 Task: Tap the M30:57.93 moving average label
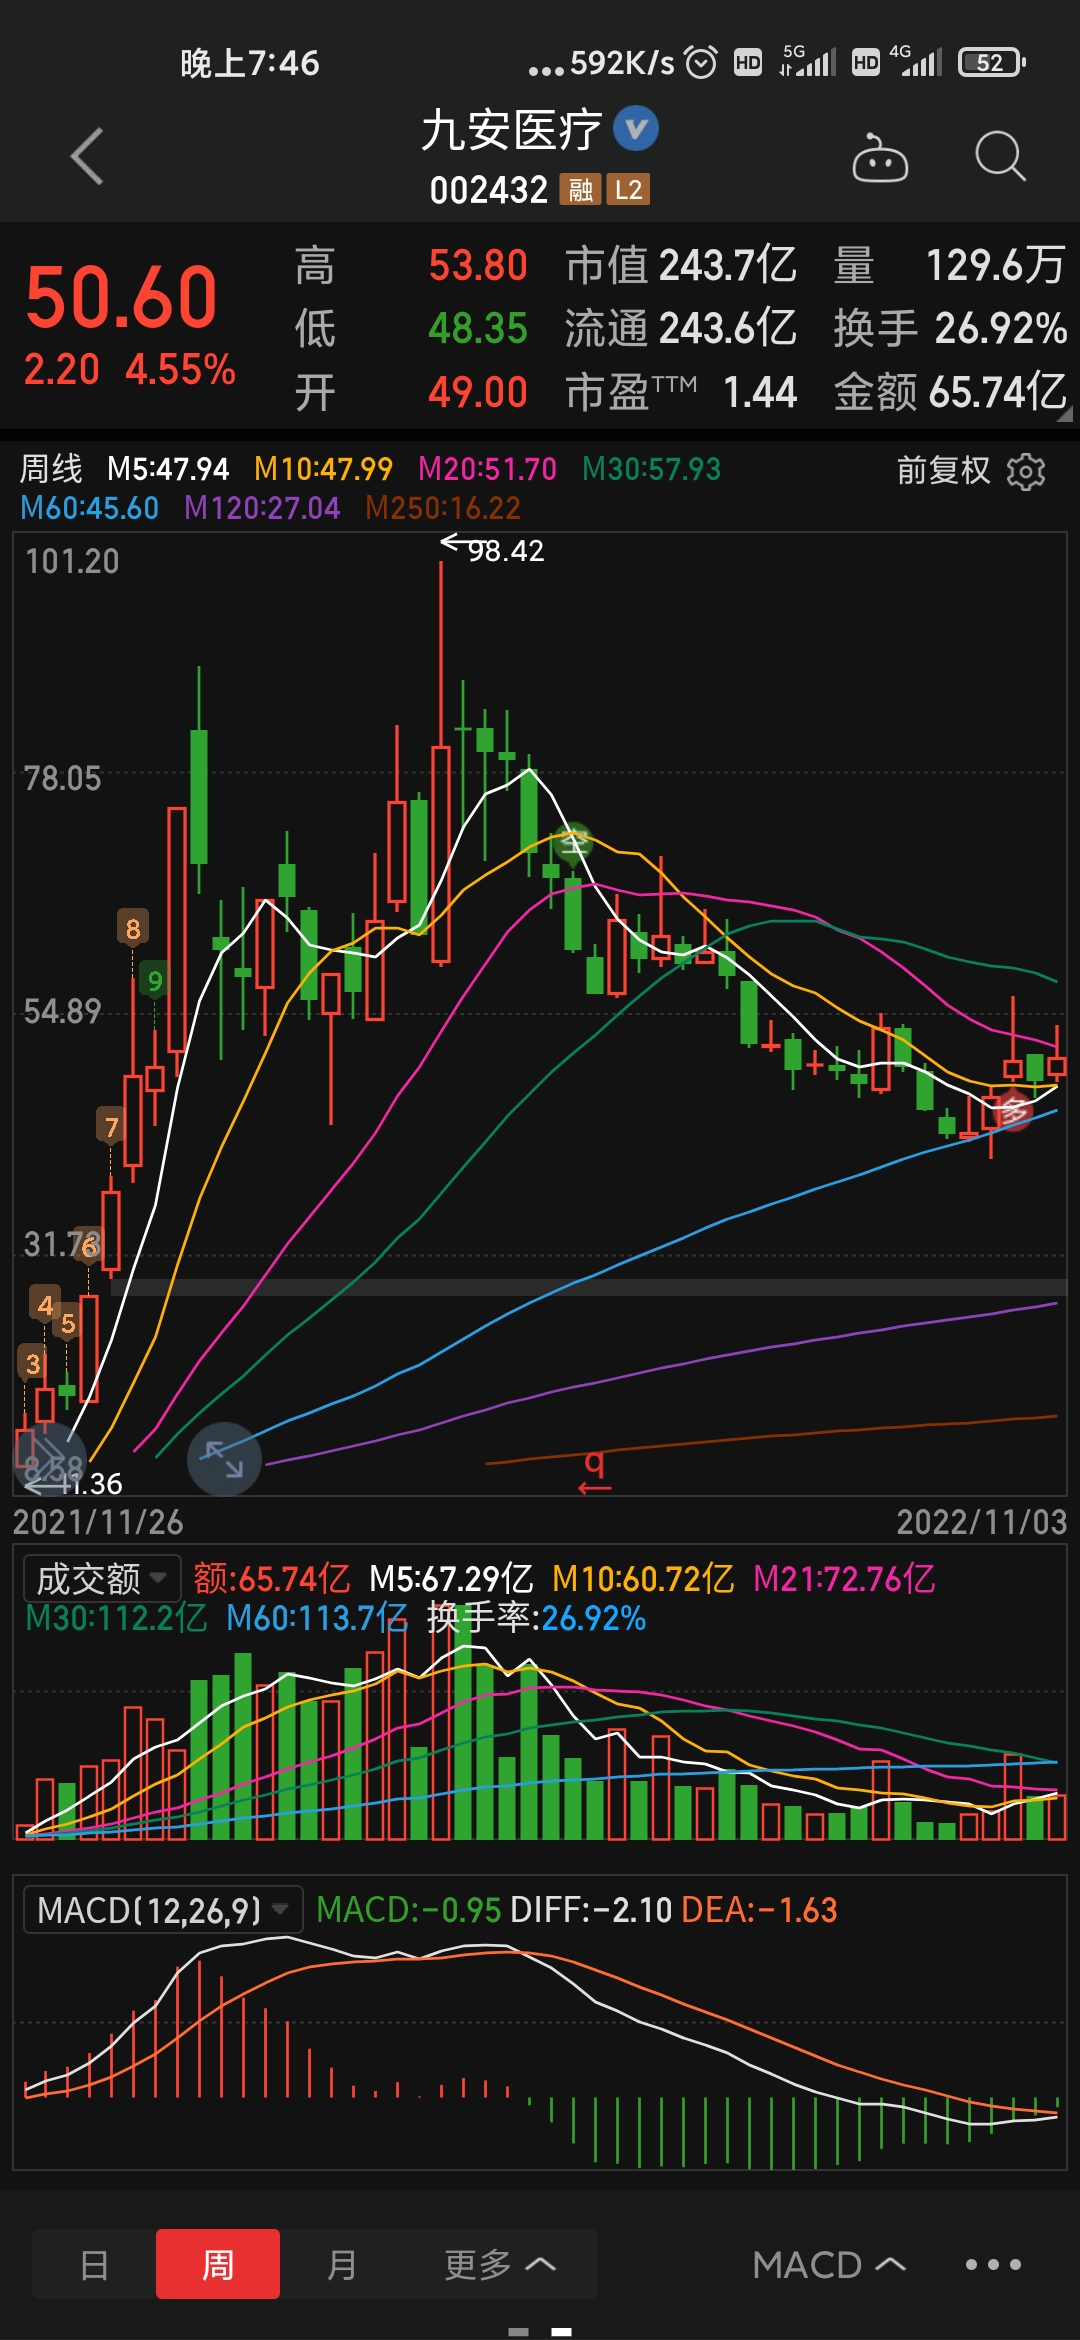pyautogui.click(x=651, y=468)
